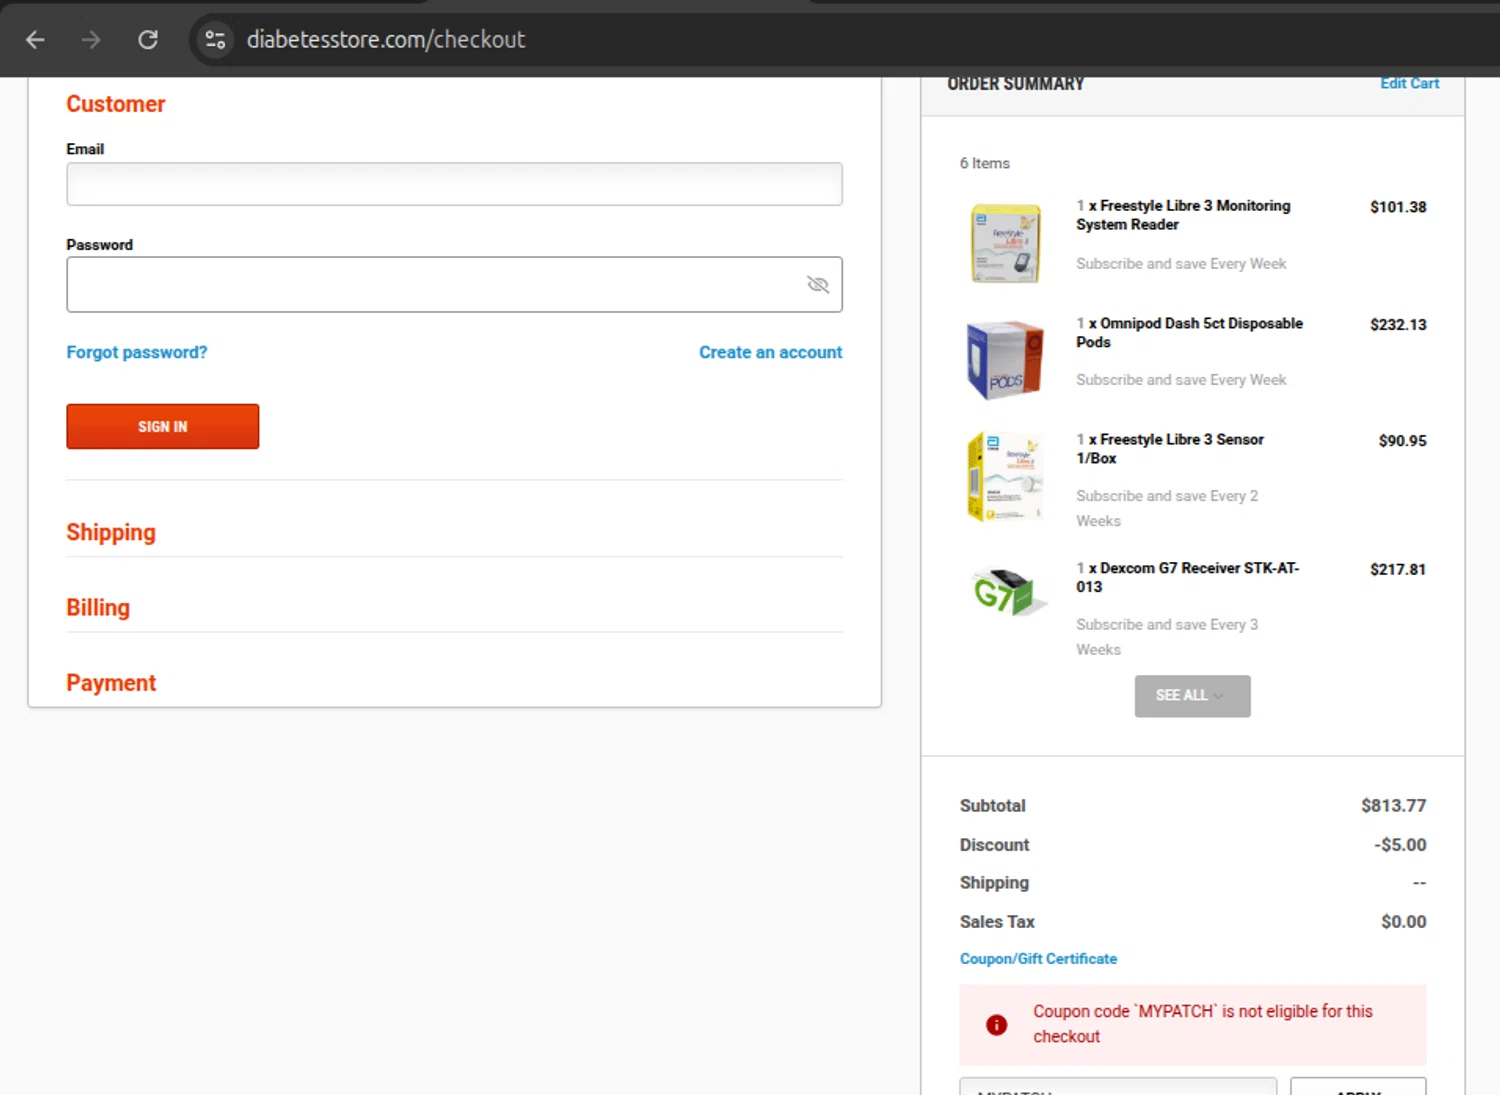The height and width of the screenshot is (1095, 1500).
Task: Click the browser forward arrow
Action: 91,40
